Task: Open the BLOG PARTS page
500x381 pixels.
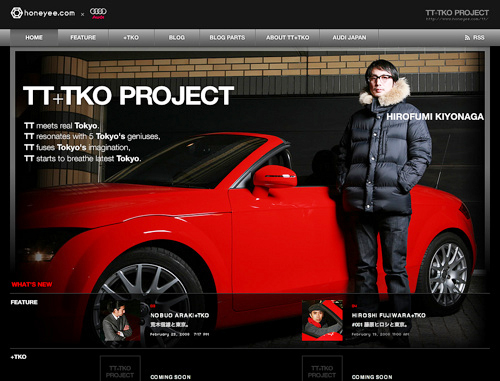Action: point(227,38)
